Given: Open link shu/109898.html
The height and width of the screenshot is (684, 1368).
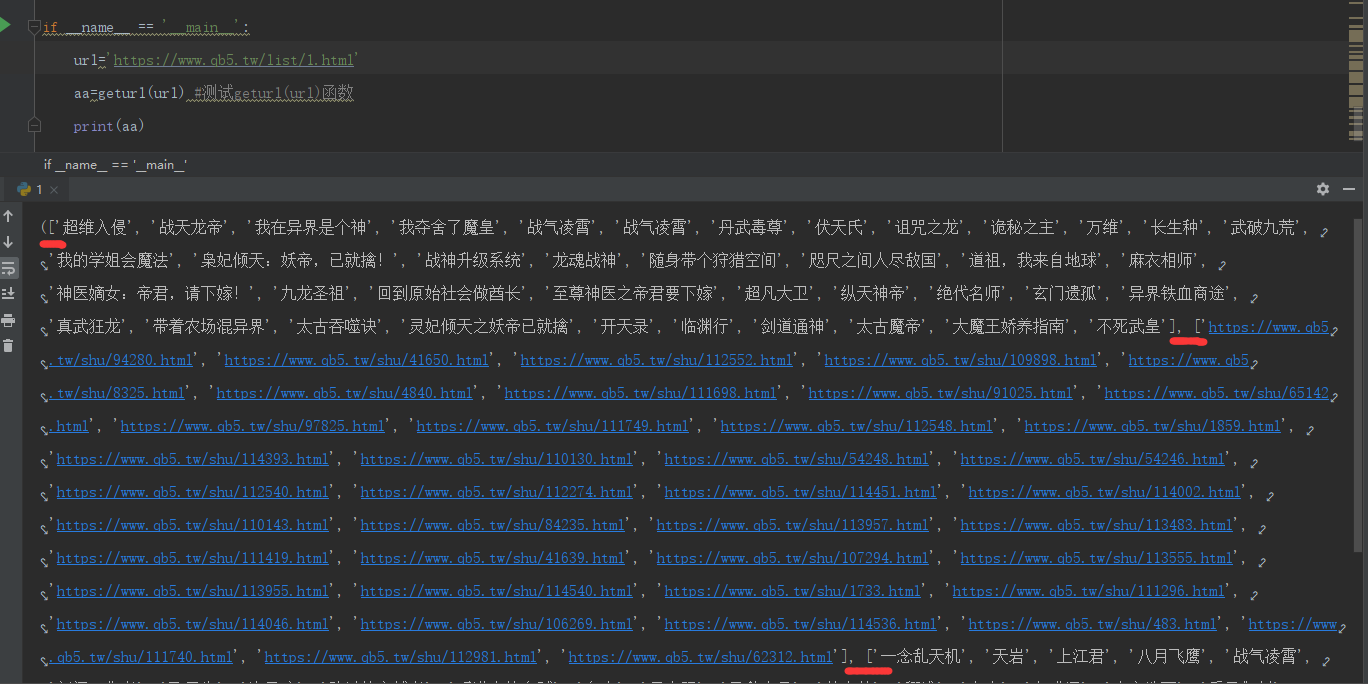Looking at the screenshot, I should [961, 360].
